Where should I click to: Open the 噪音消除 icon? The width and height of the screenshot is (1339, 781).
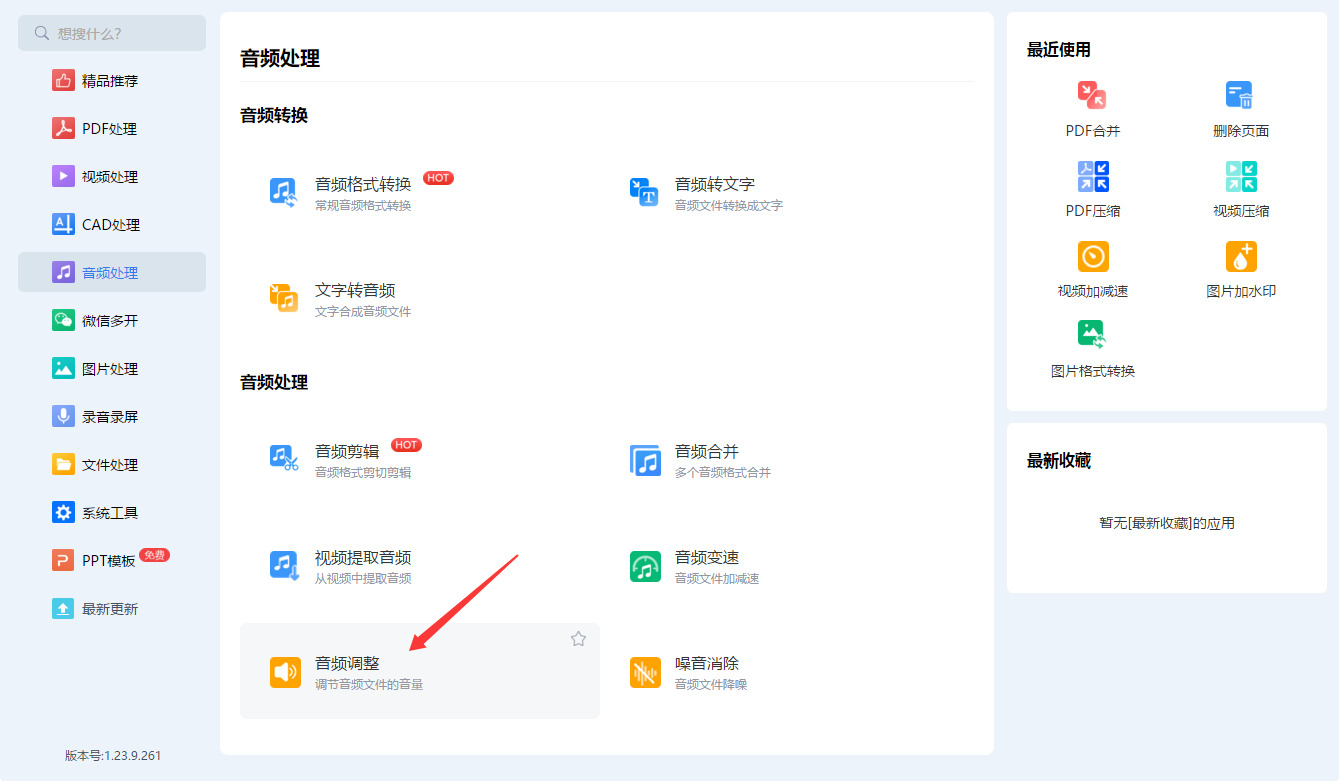click(x=645, y=672)
